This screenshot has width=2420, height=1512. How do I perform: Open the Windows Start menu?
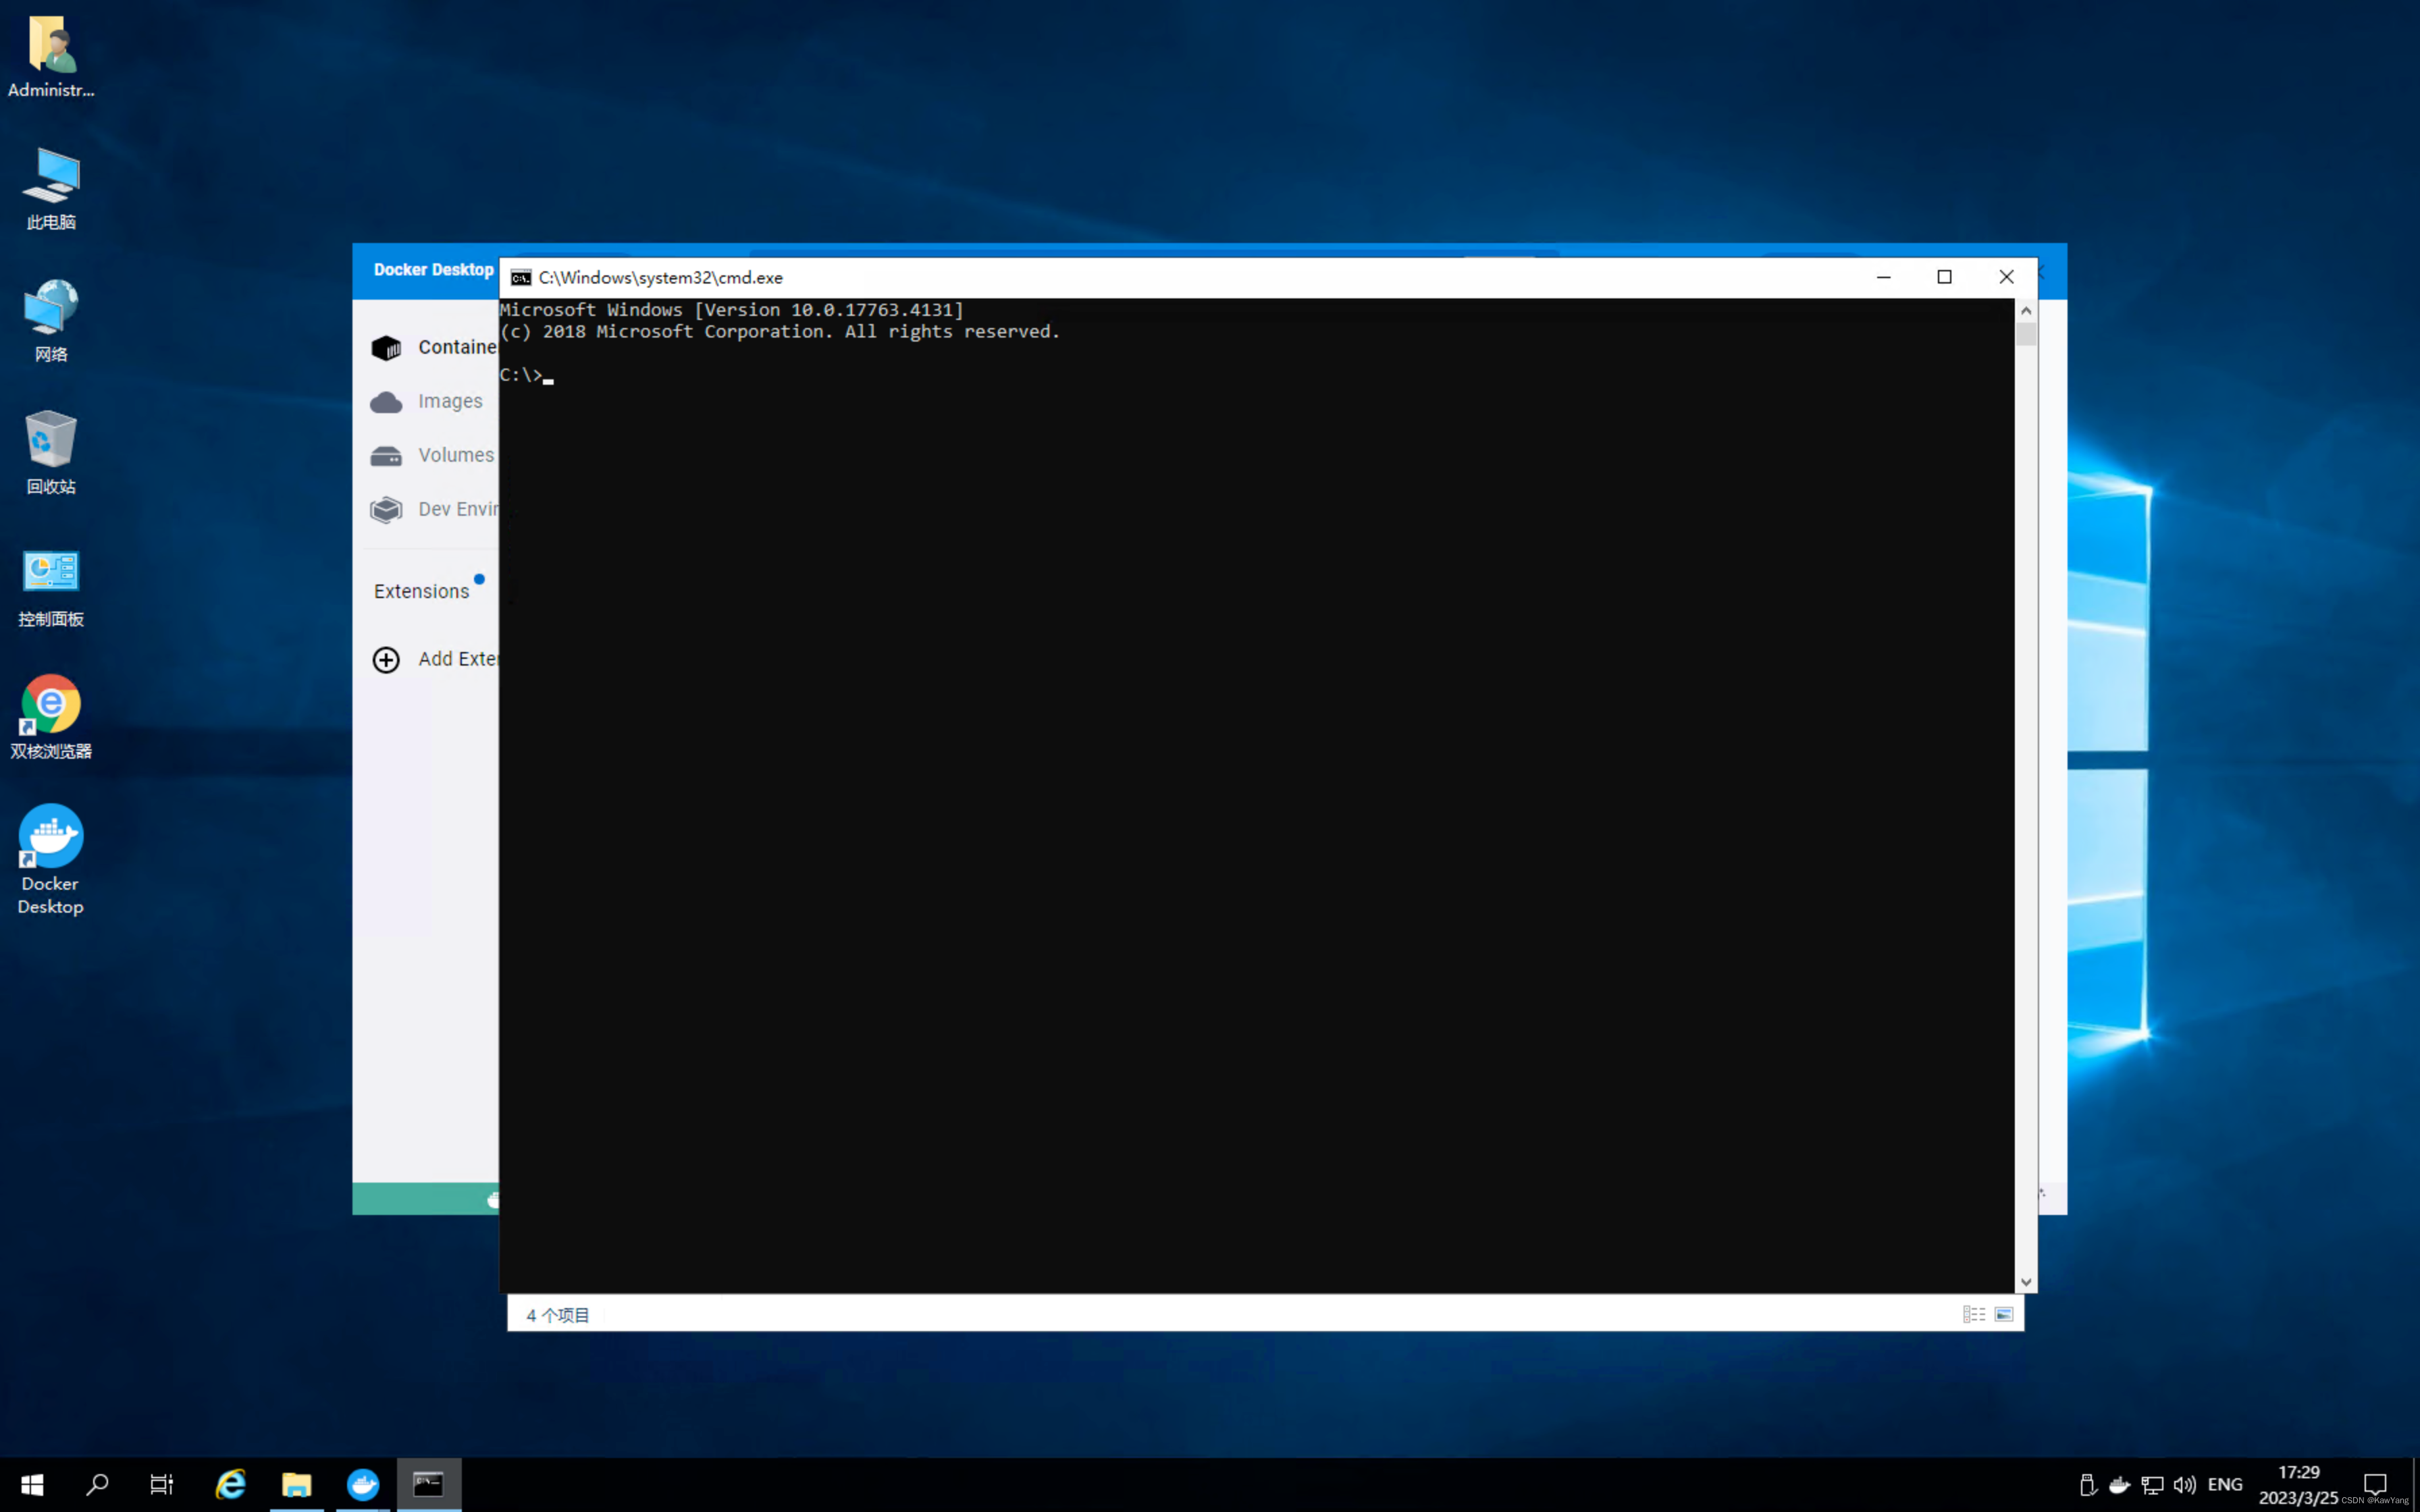click(32, 1484)
